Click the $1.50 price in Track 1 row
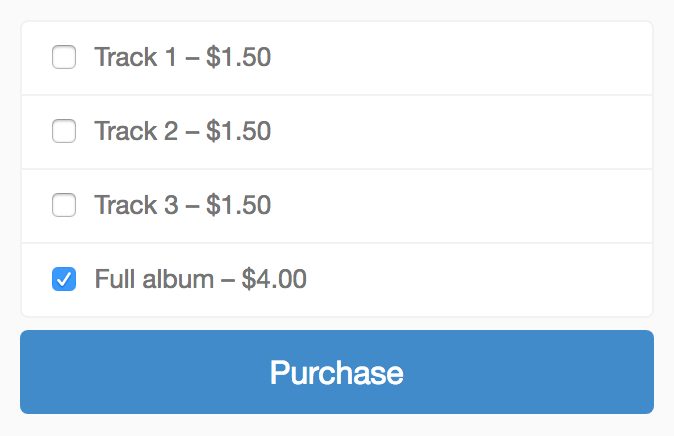The width and height of the screenshot is (674, 436). tap(238, 58)
